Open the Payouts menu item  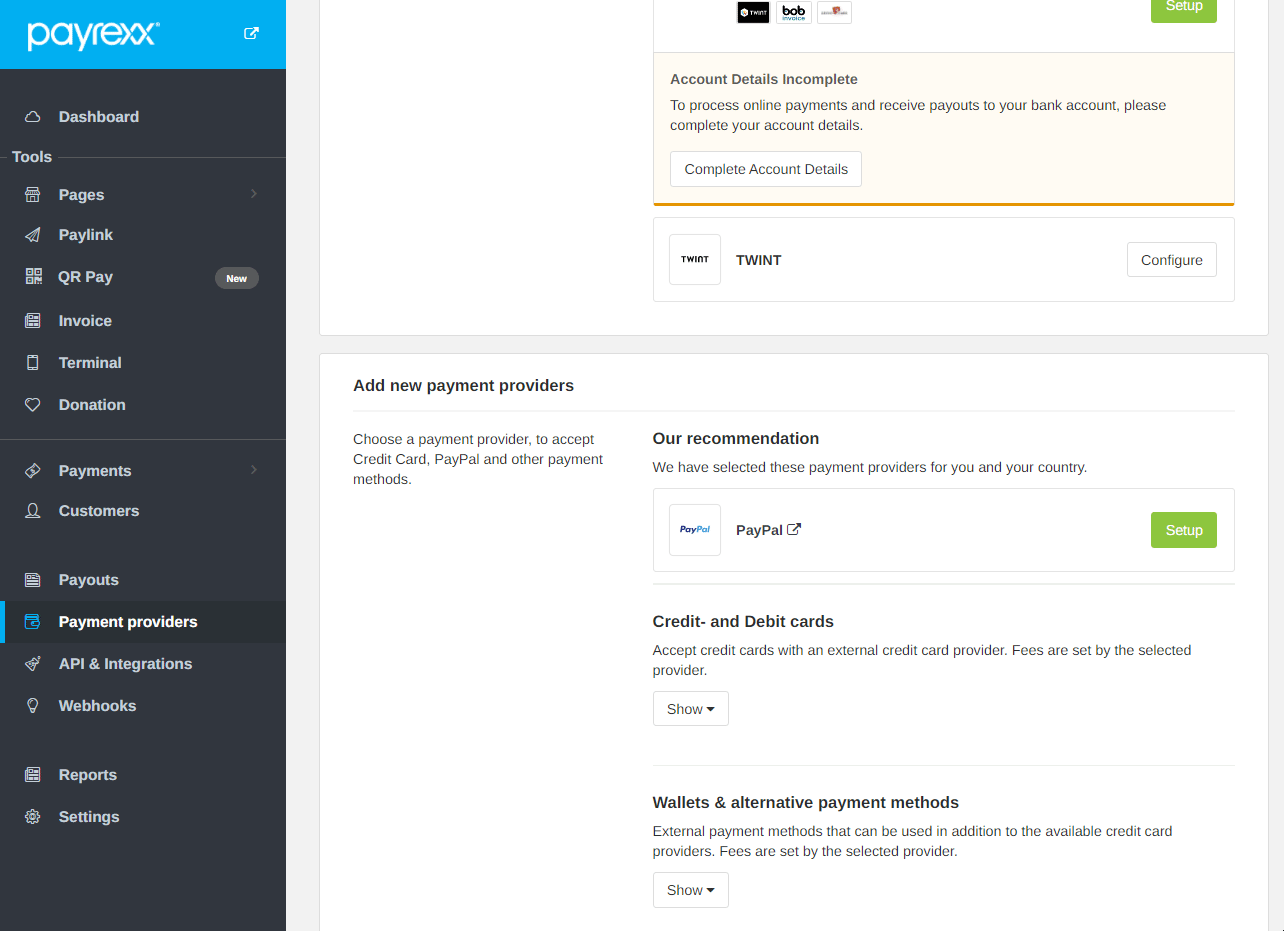point(88,580)
